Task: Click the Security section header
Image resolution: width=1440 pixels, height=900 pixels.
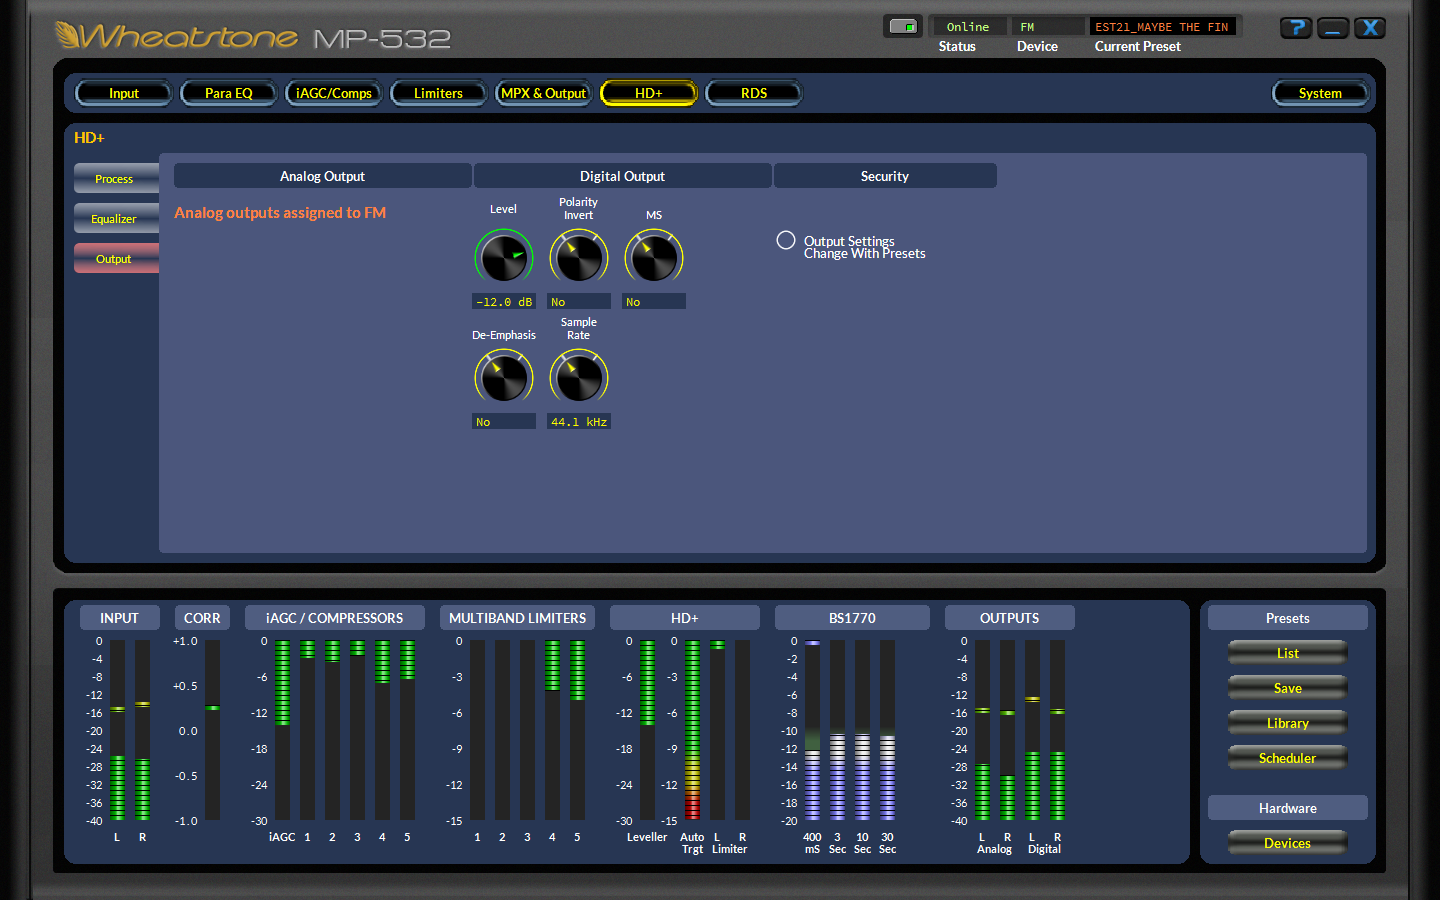Action: [885, 176]
